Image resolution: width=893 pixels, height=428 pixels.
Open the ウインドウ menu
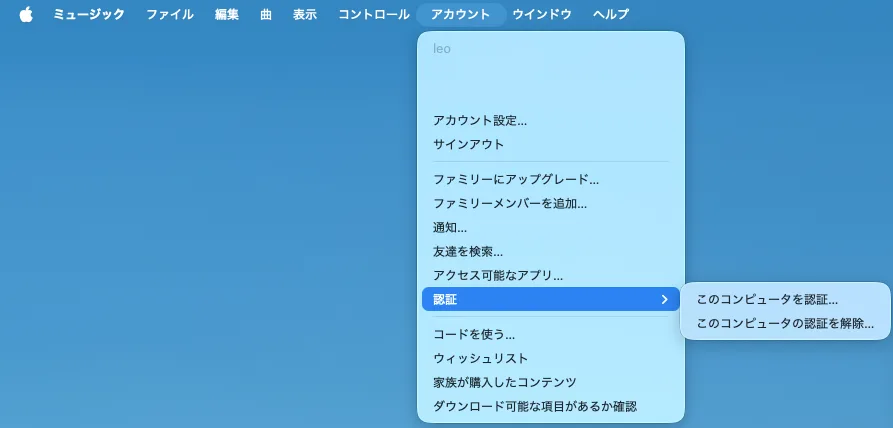point(542,15)
